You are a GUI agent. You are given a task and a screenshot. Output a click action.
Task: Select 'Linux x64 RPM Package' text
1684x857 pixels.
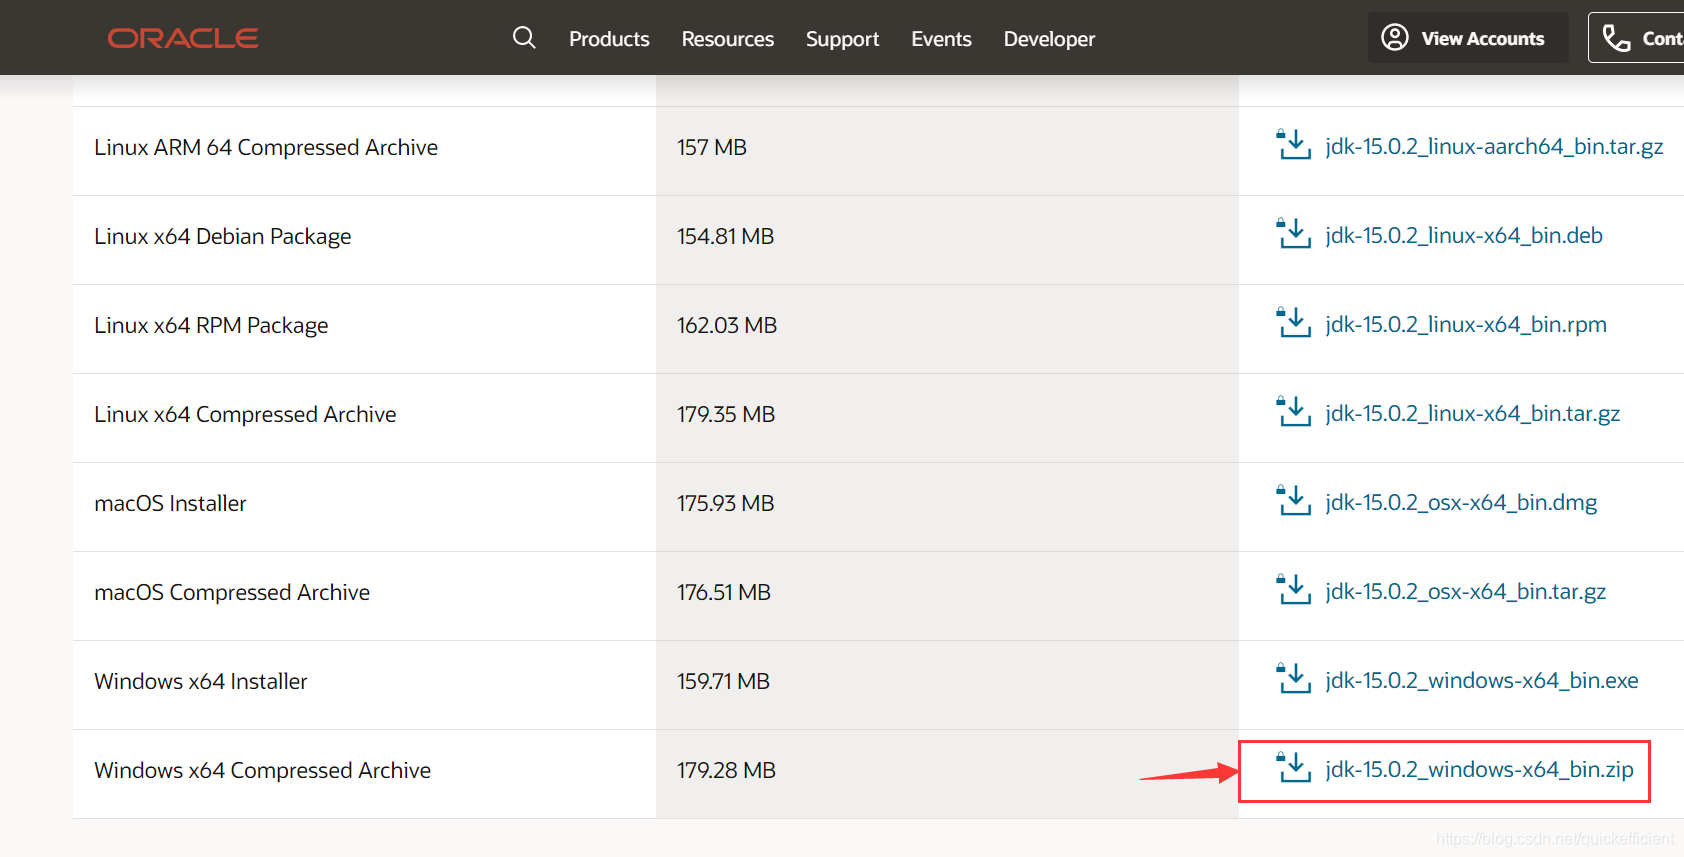(x=211, y=325)
